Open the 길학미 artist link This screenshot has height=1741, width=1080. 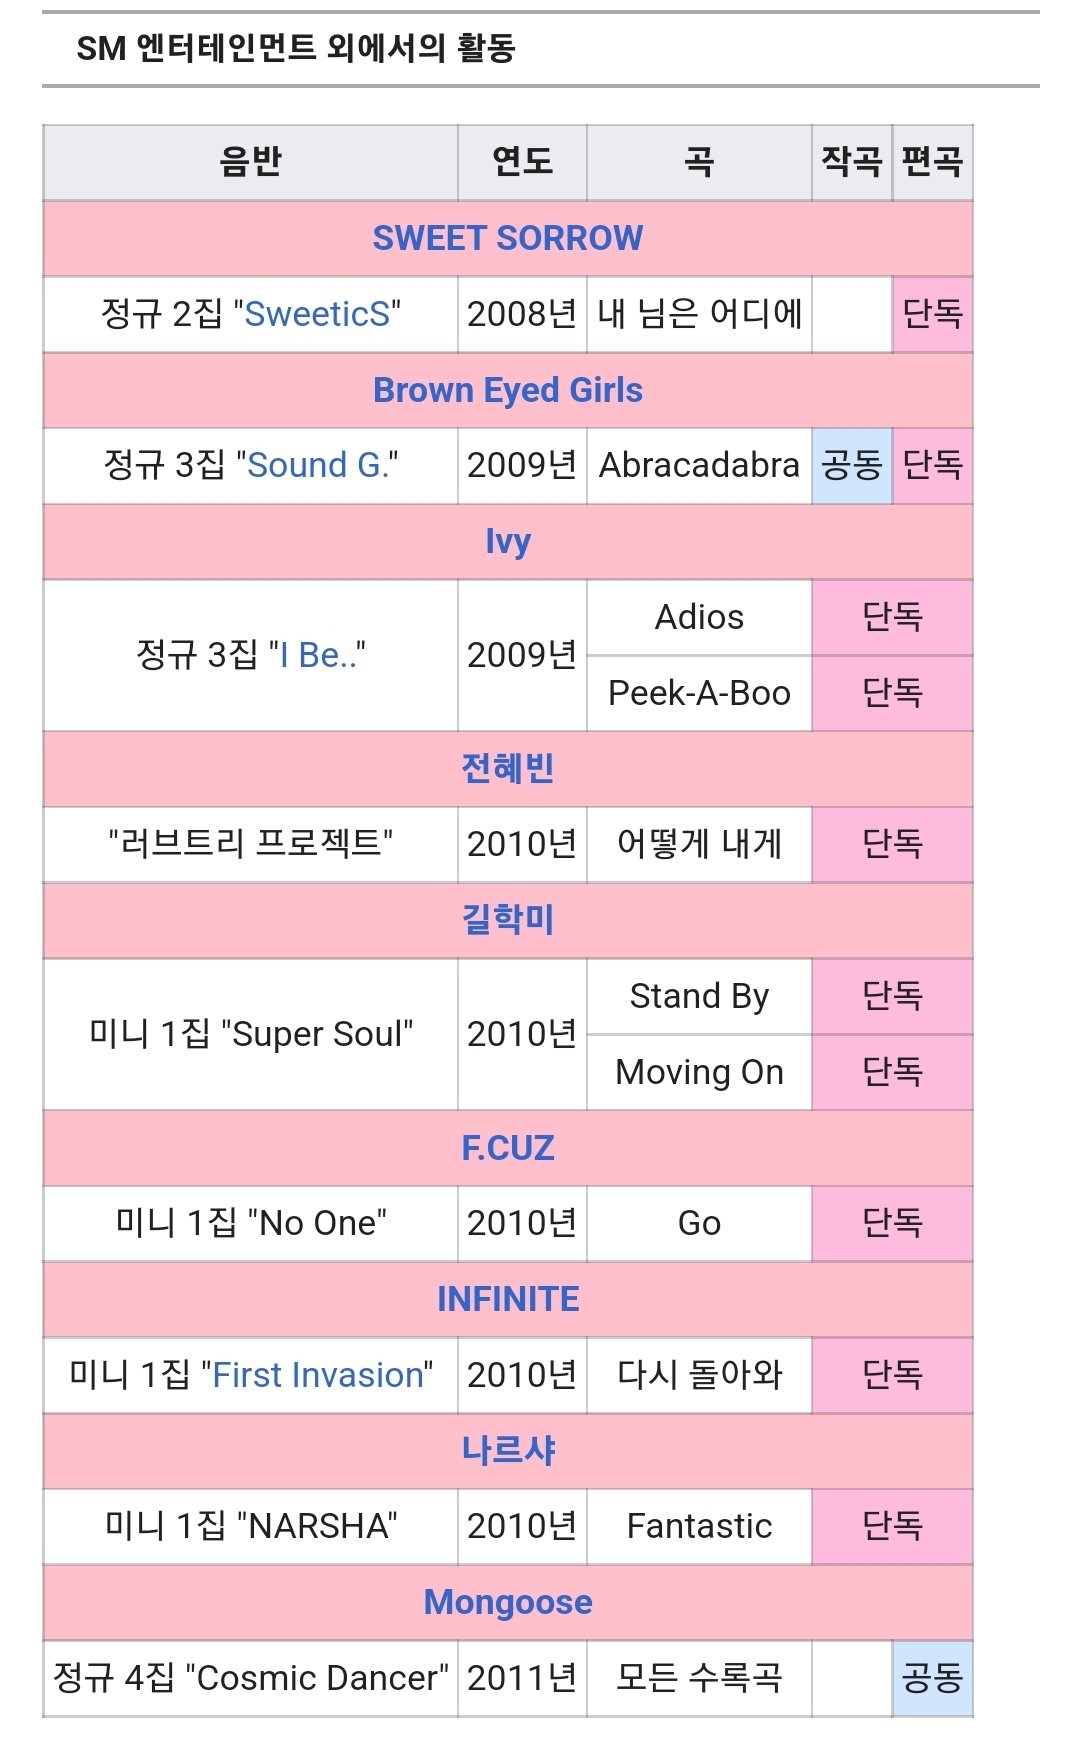pos(507,919)
